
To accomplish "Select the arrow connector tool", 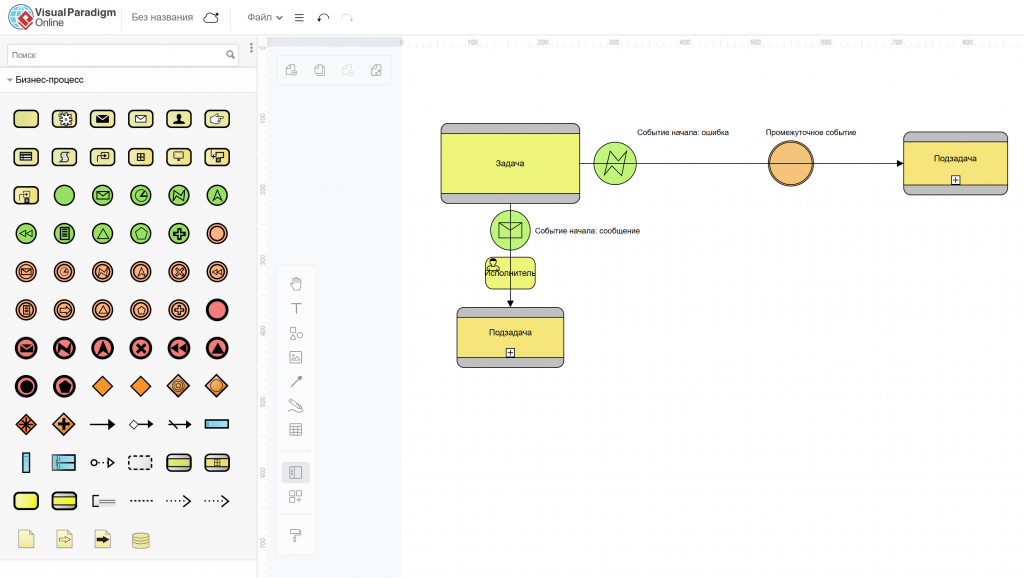I will coord(296,381).
